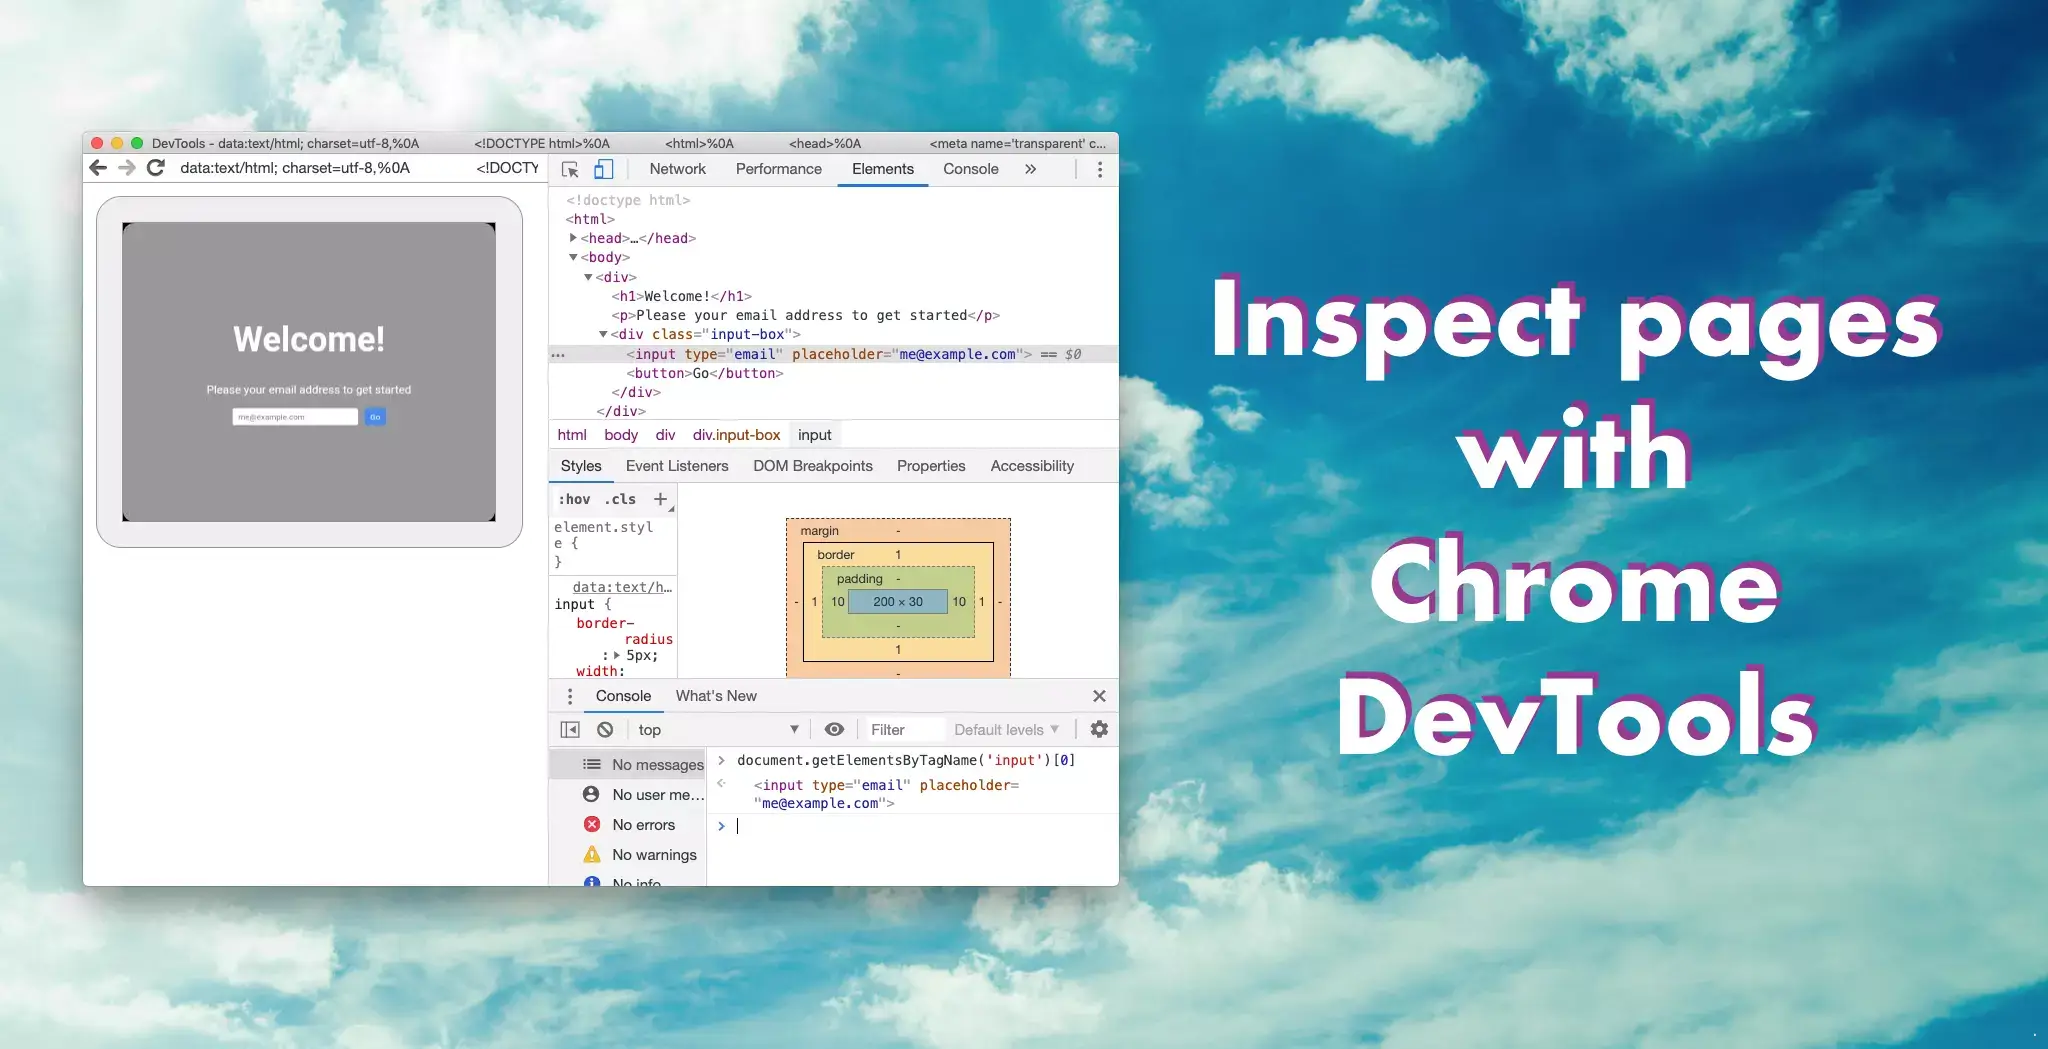The width and height of the screenshot is (2048, 1049).
Task: Clear the console with the ban icon
Action: (x=605, y=730)
